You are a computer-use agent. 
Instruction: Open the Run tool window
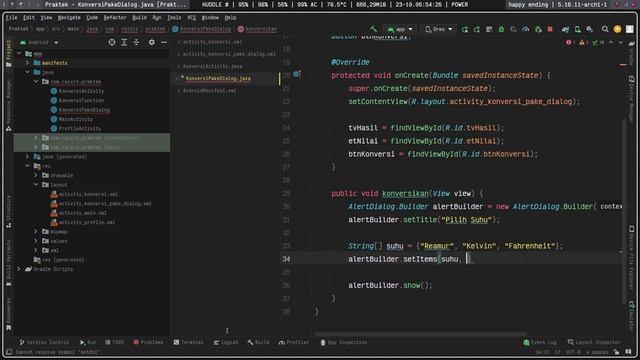88,342
